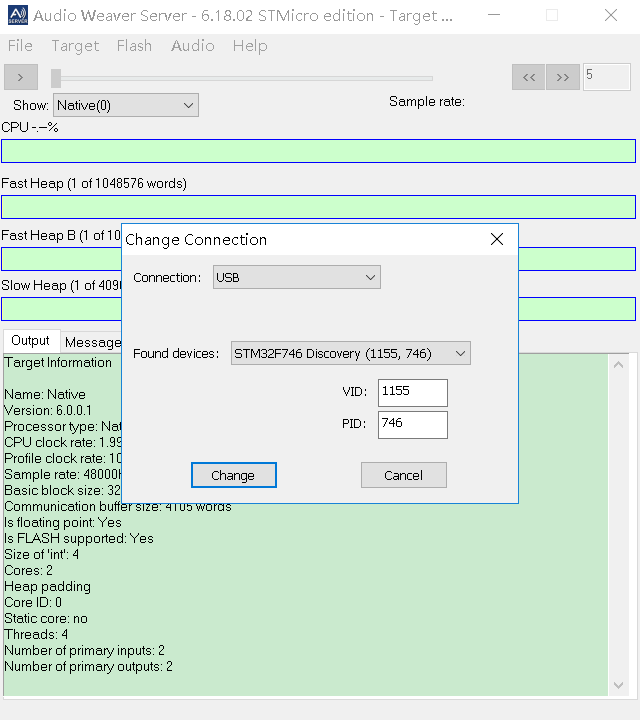Minimize the Audio Weaver Server window
This screenshot has height=720, width=640.
coord(494,15)
